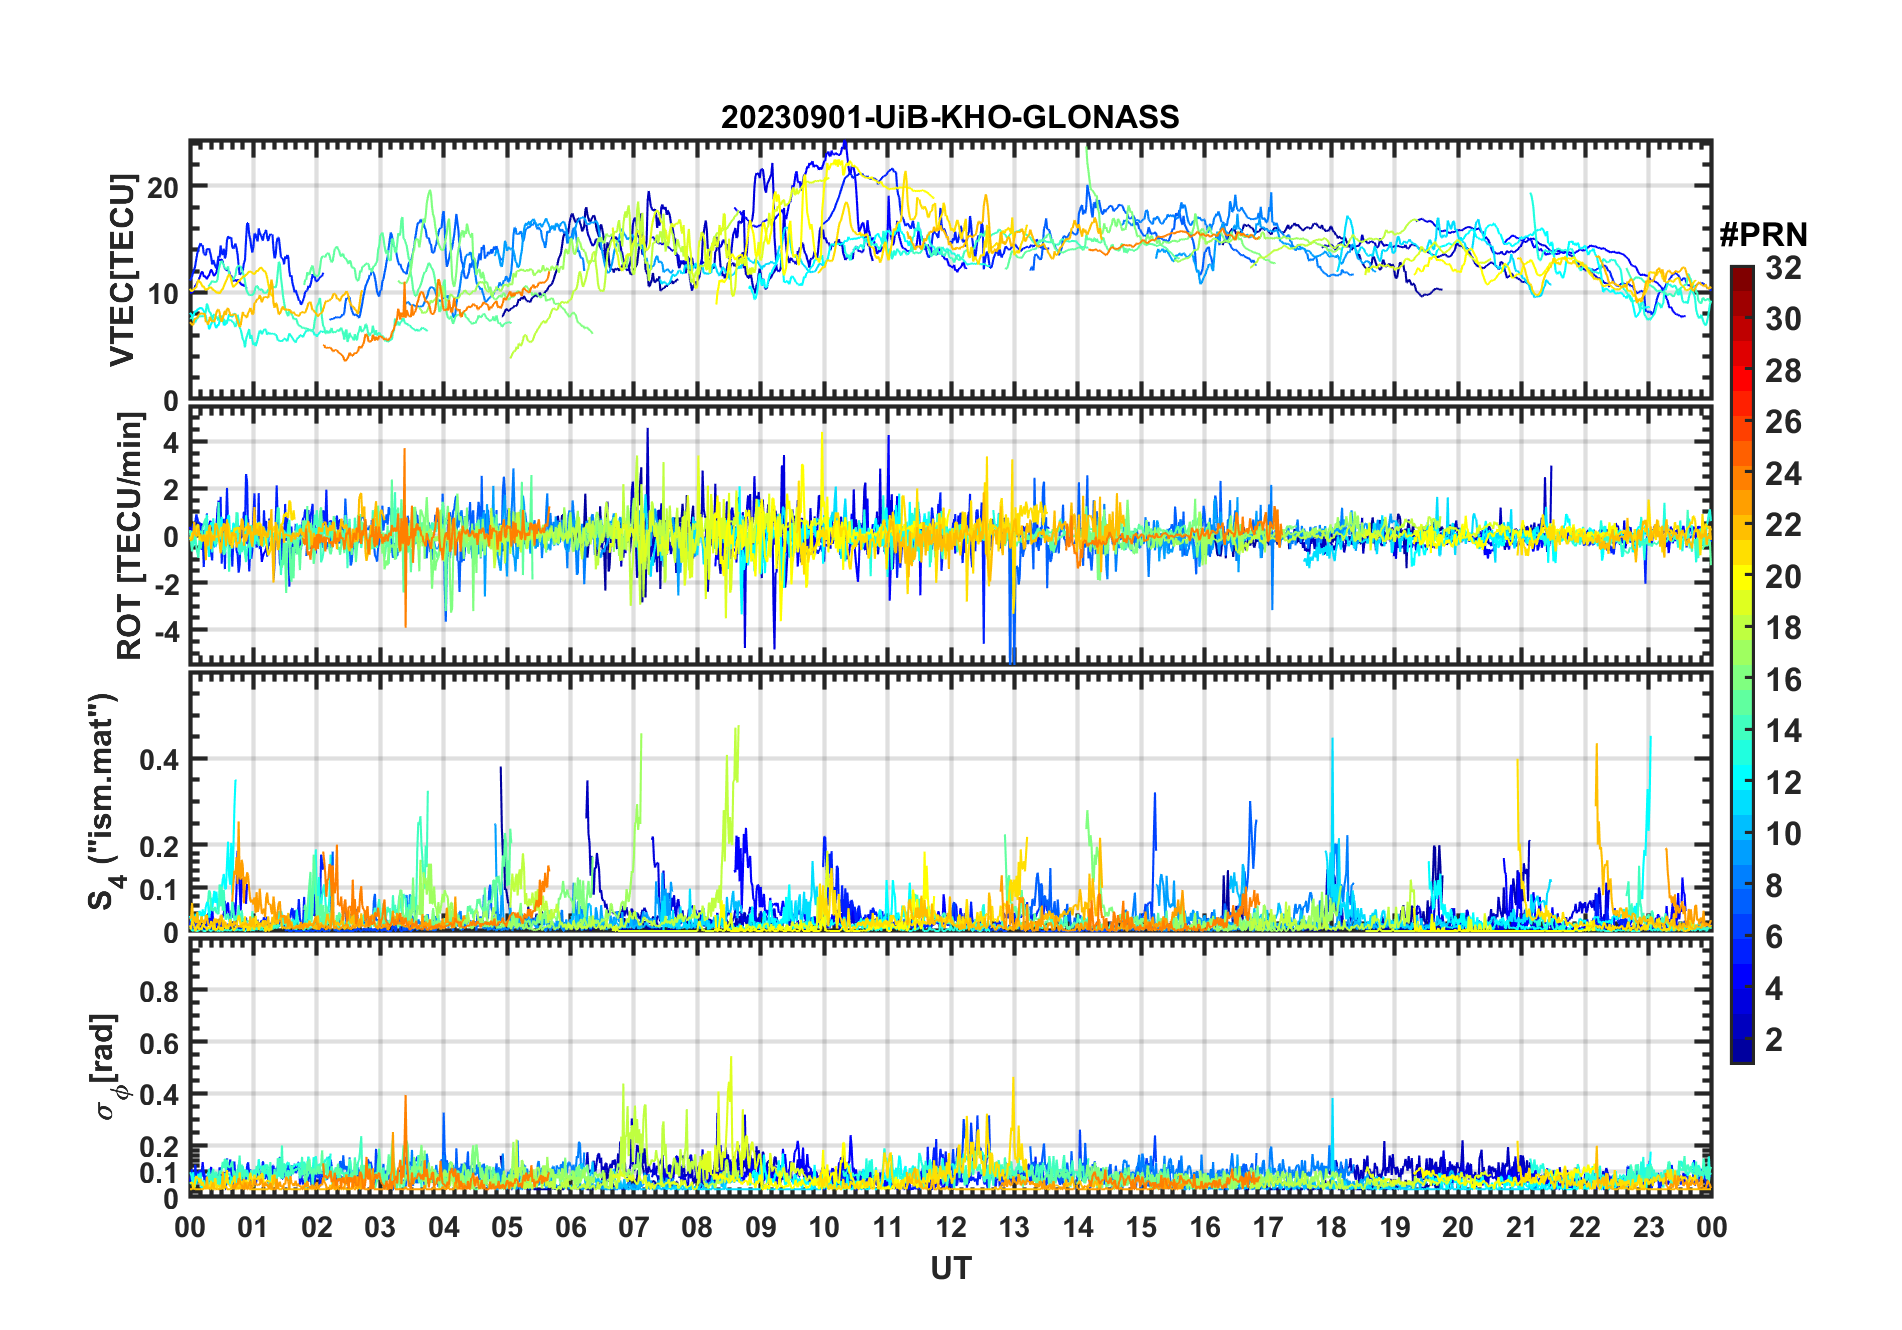Click colorbar tick label 32
The image size is (1902, 1330).
click(x=1783, y=268)
